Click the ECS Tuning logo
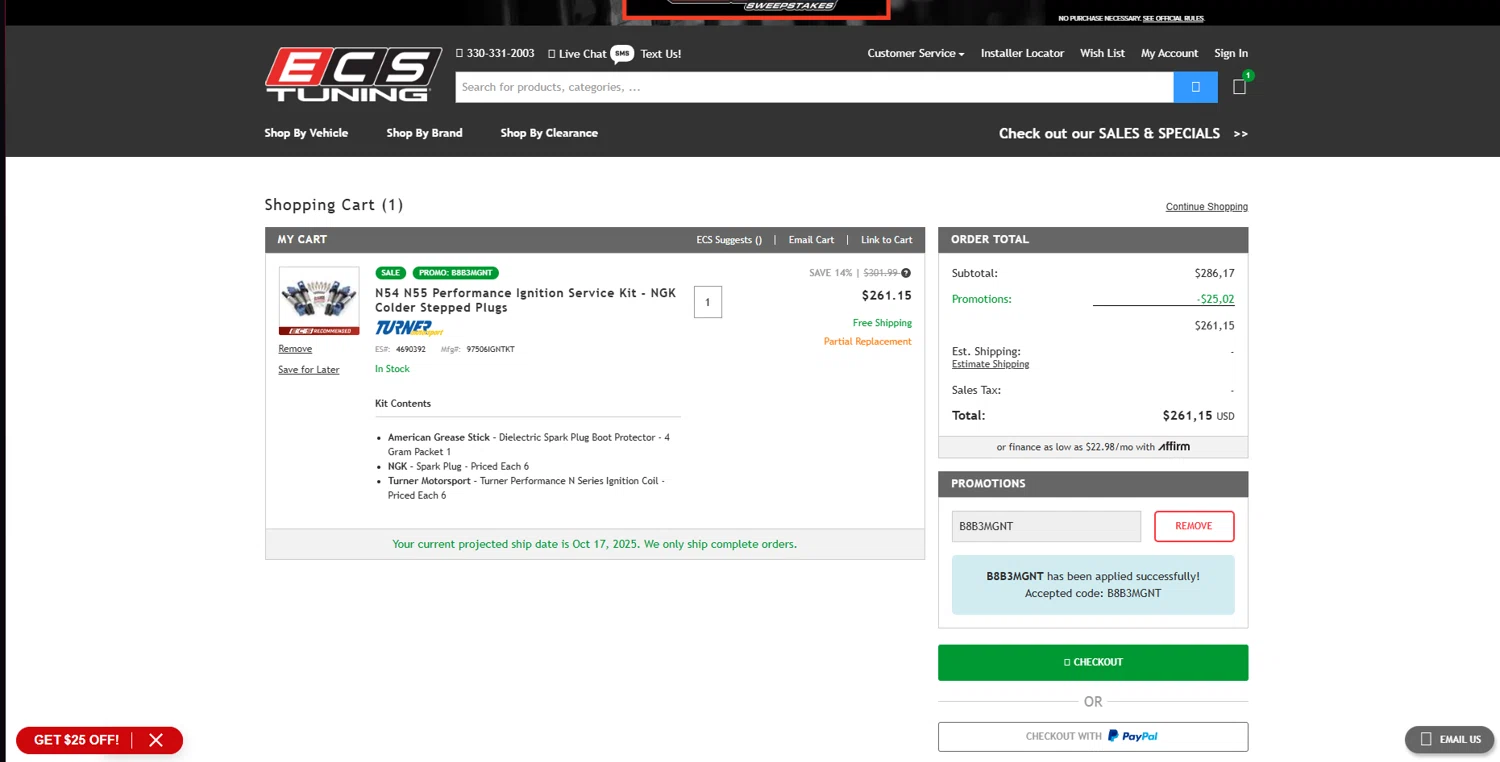This screenshot has height=762, width=1500. [353, 75]
